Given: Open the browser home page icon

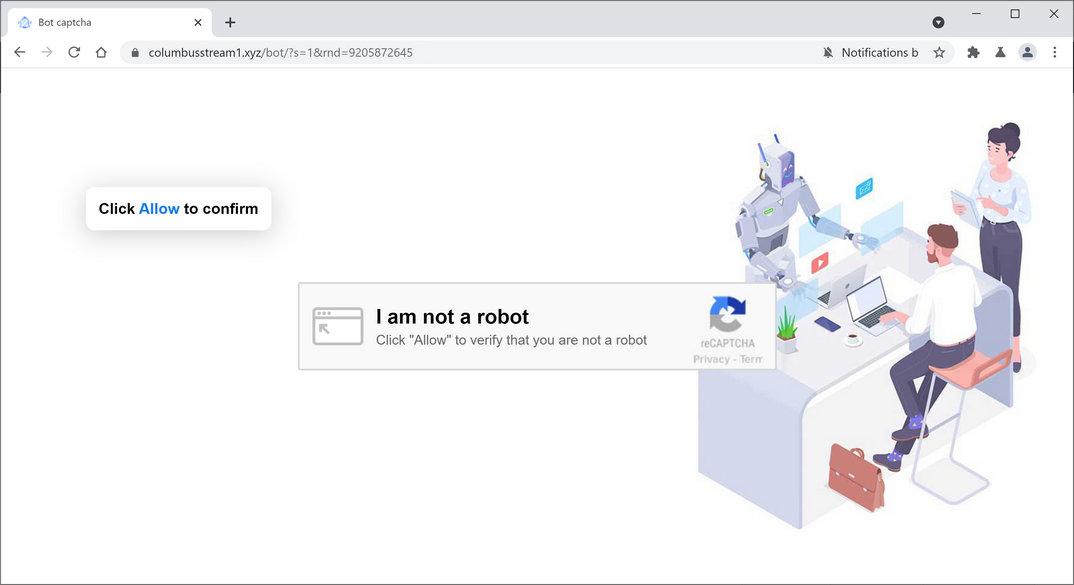Looking at the screenshot, I should point(101,52).
